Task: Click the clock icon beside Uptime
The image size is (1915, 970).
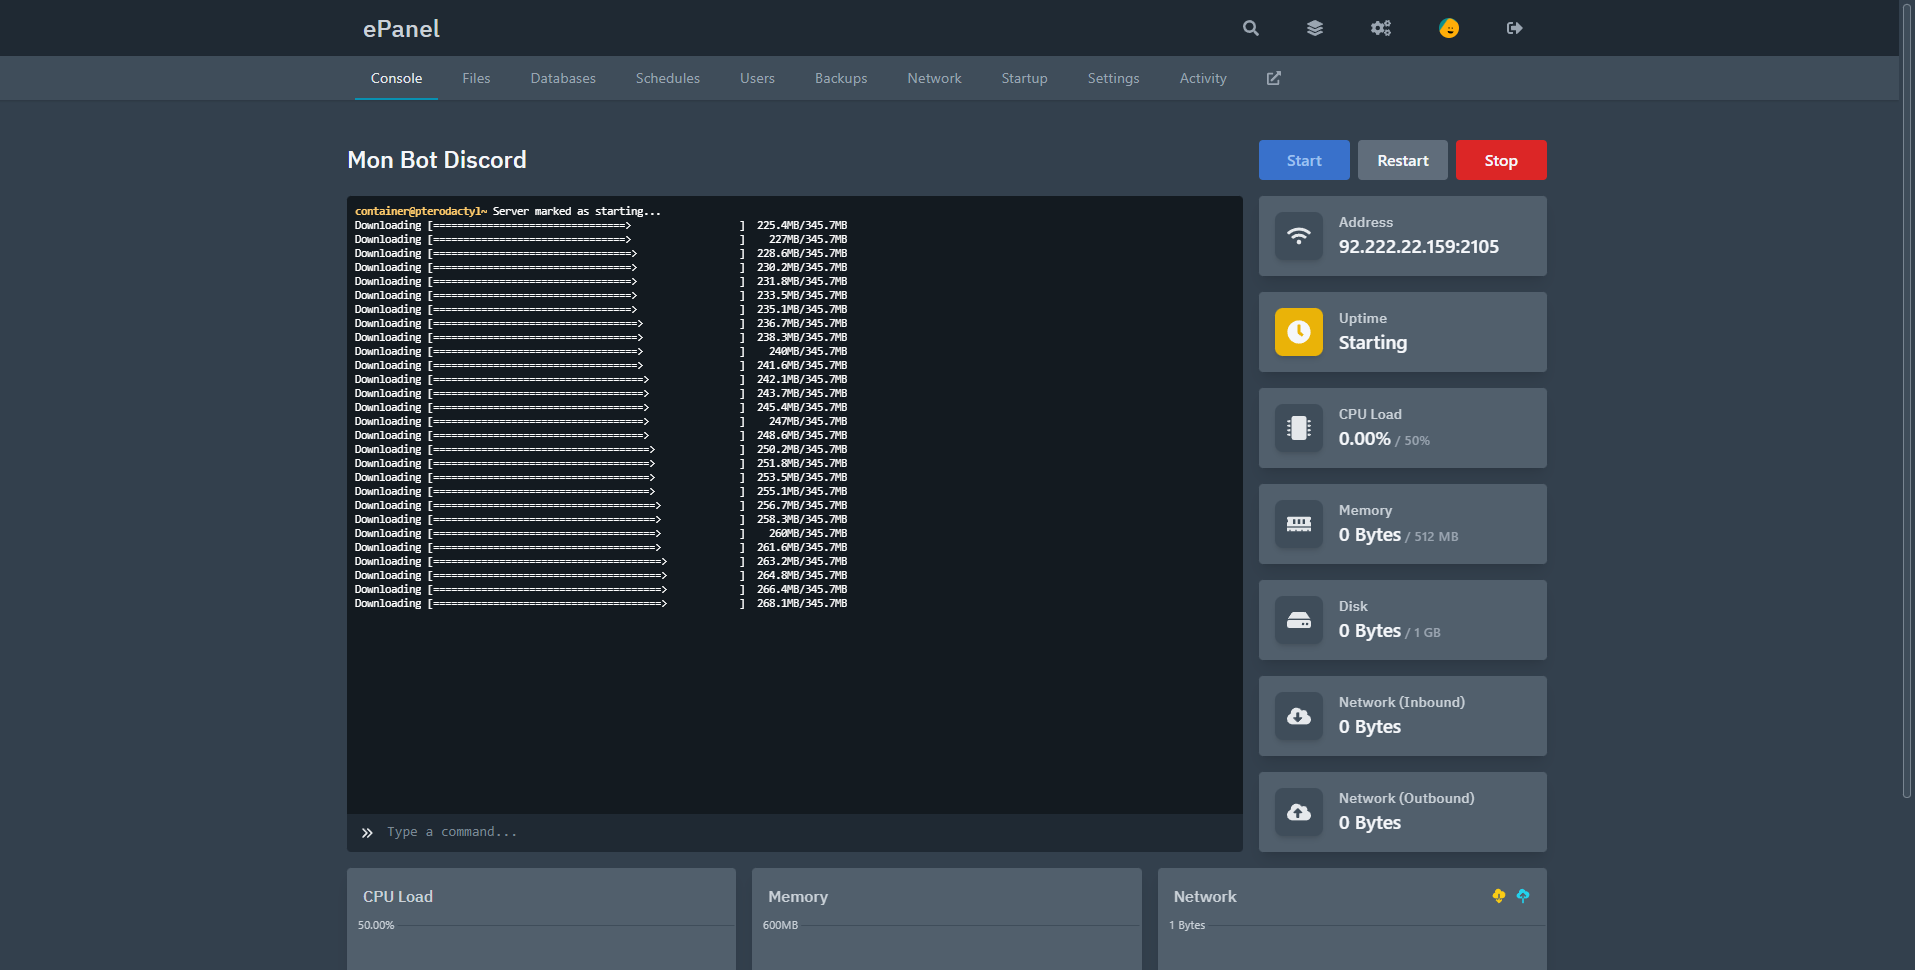Action: point(1298,332)
